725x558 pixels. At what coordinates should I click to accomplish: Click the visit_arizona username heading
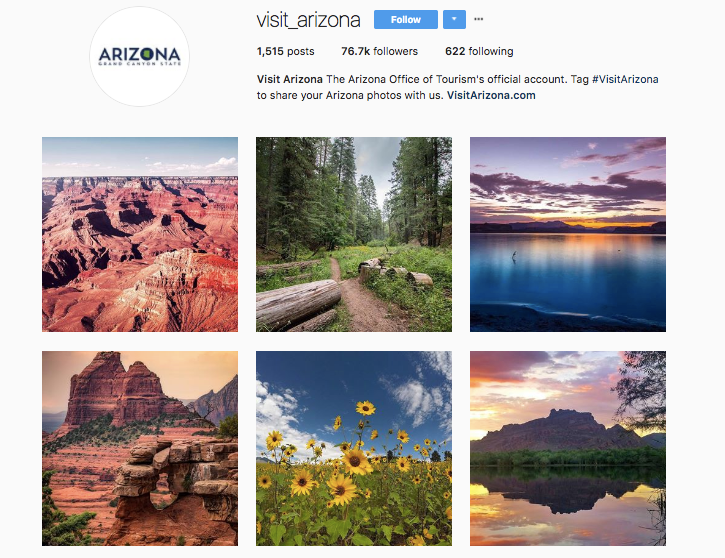click(x=308, y=20)
